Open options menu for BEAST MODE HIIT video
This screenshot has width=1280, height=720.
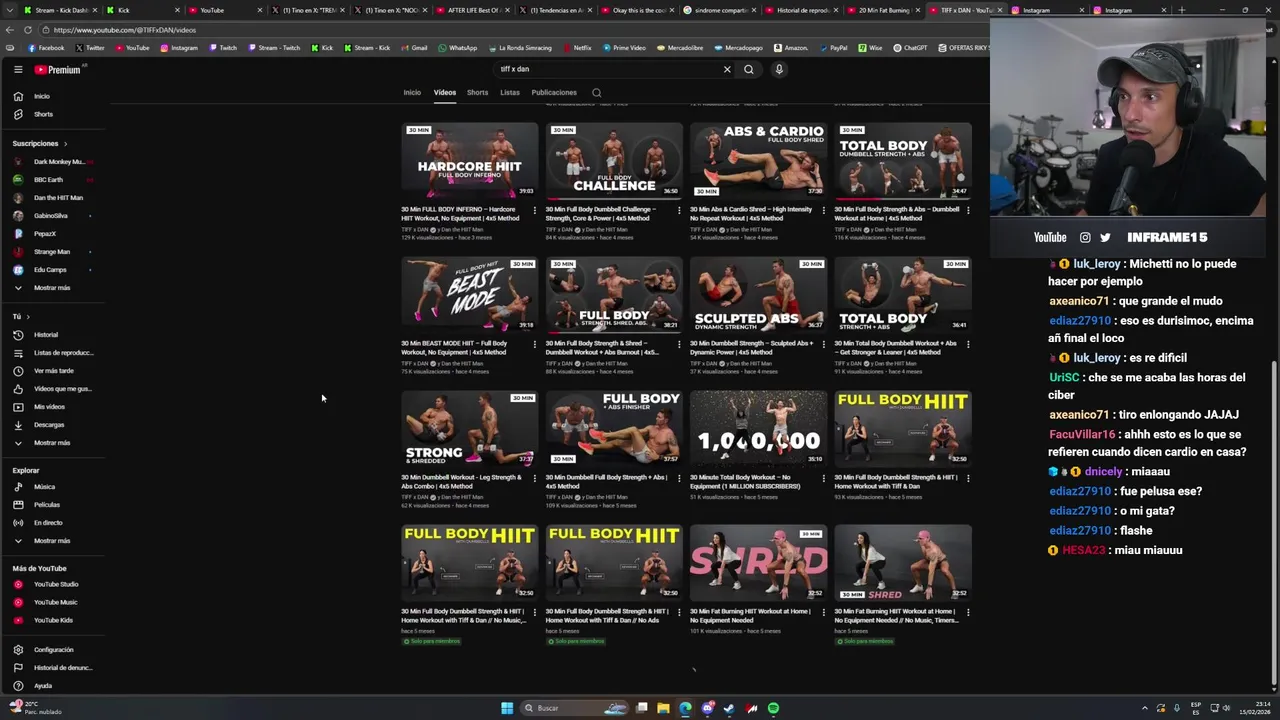[x=534, y=344]
